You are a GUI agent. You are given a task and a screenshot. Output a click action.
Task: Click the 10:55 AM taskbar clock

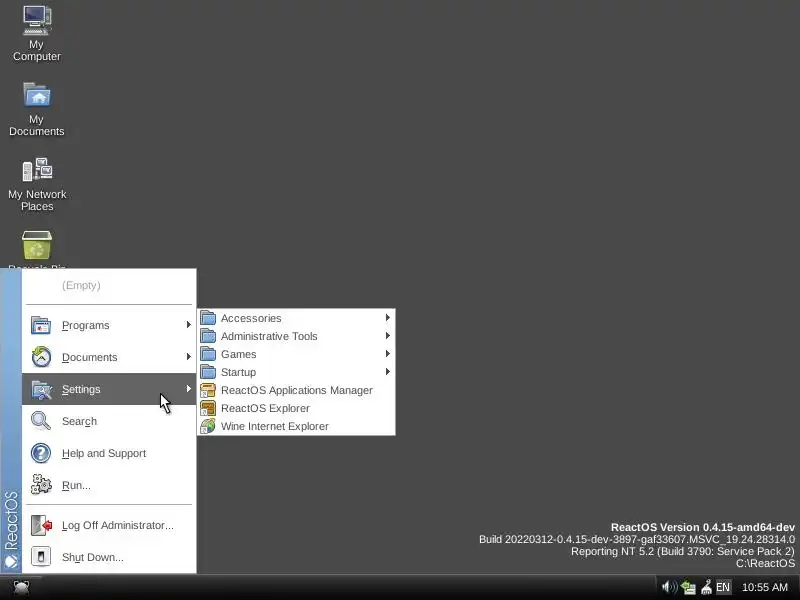click(x=764, y=587)
